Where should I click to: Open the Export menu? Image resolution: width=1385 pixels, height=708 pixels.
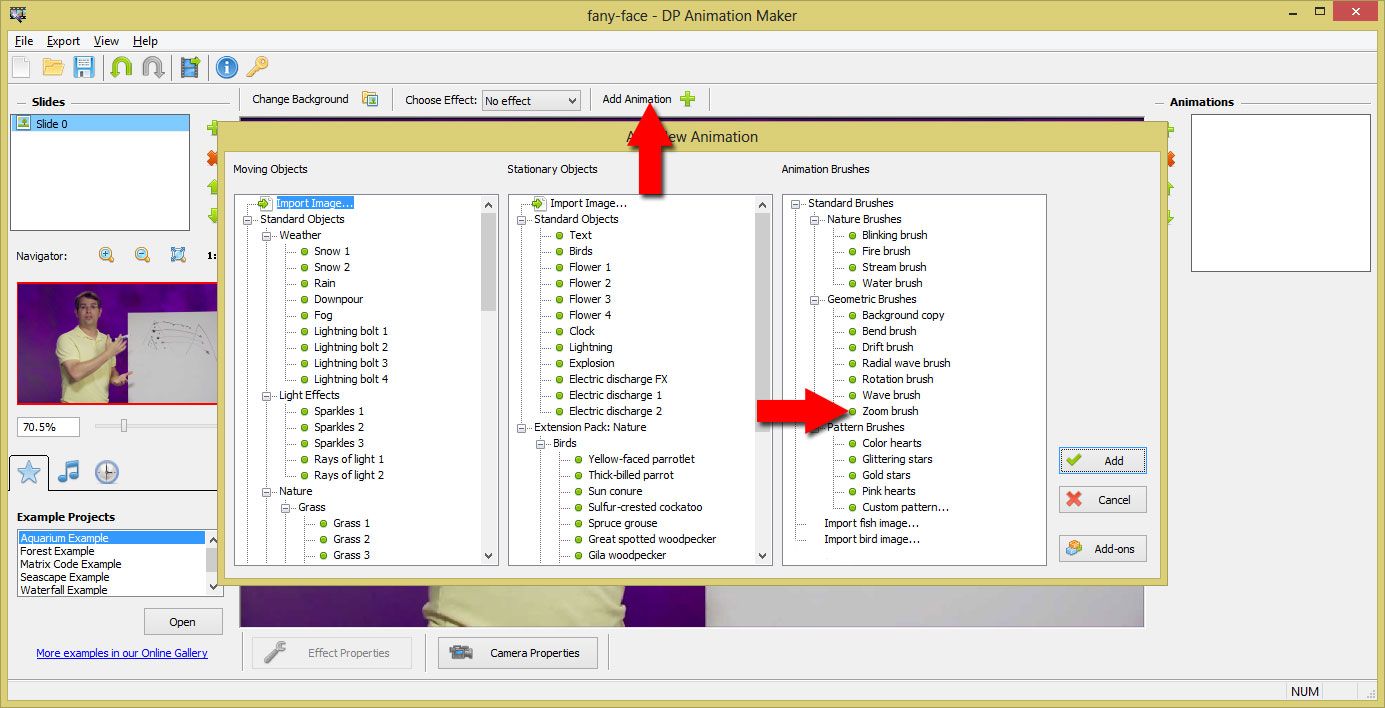click(63, 41)
